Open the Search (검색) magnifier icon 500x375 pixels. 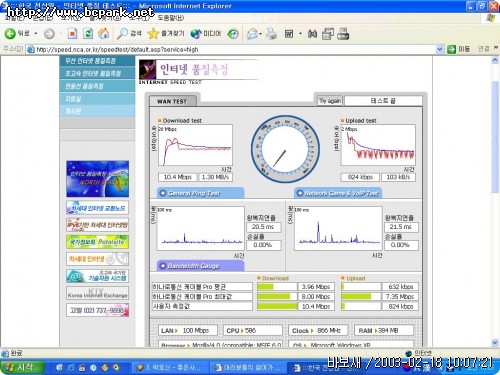point(122,33)
